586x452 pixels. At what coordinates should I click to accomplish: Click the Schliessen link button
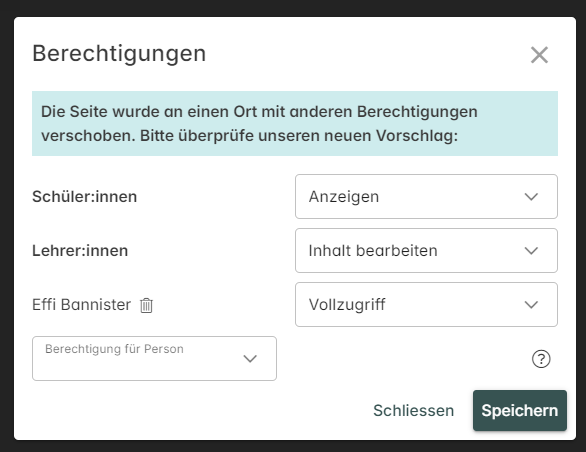pyautogui.click(x=413, y=411)
